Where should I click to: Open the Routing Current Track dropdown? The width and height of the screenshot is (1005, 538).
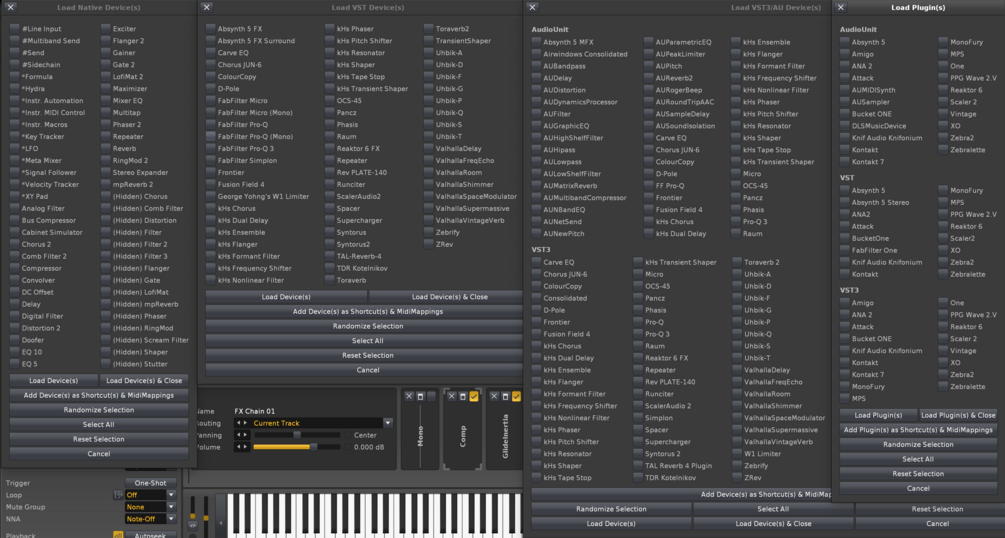tap(388, 423)
